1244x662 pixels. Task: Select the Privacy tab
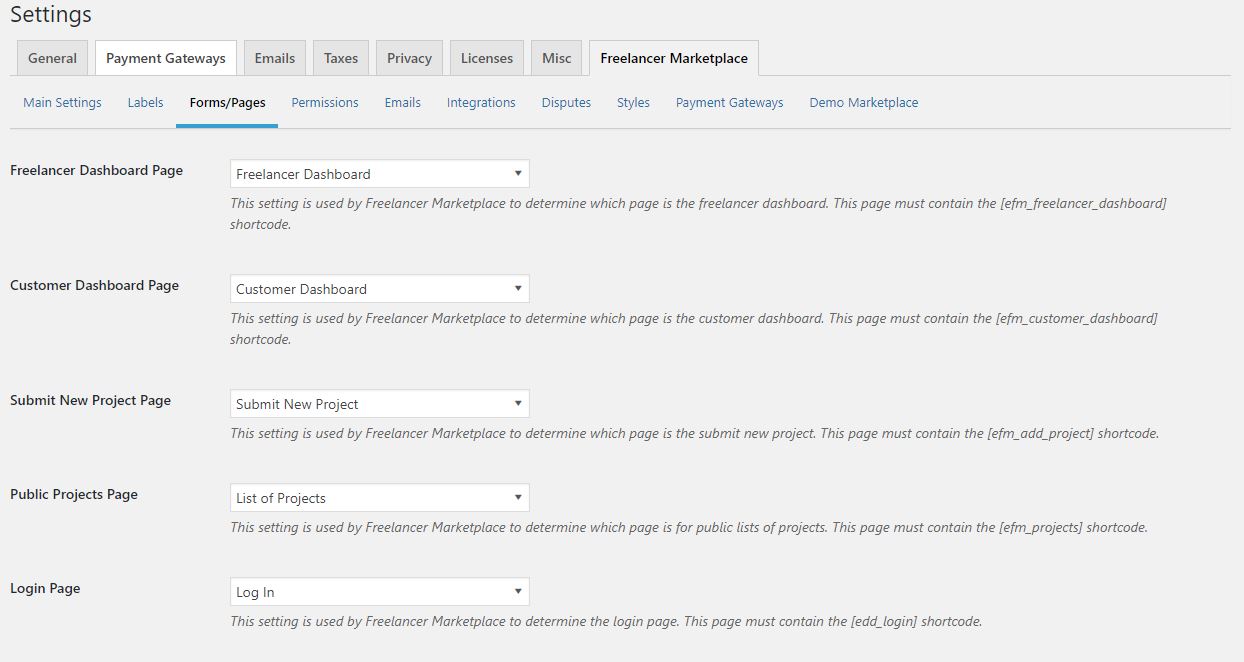[x=410, y=58]
